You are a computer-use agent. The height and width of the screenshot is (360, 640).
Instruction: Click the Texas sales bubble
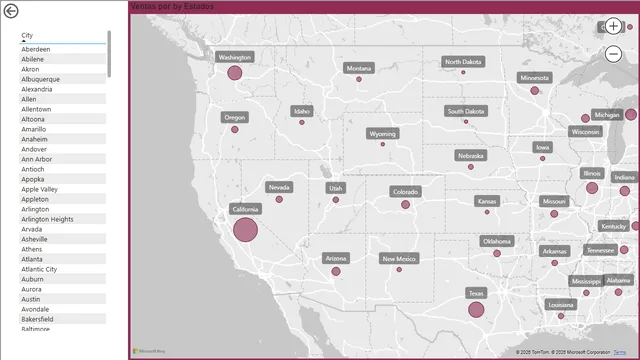tap(476, 310)
